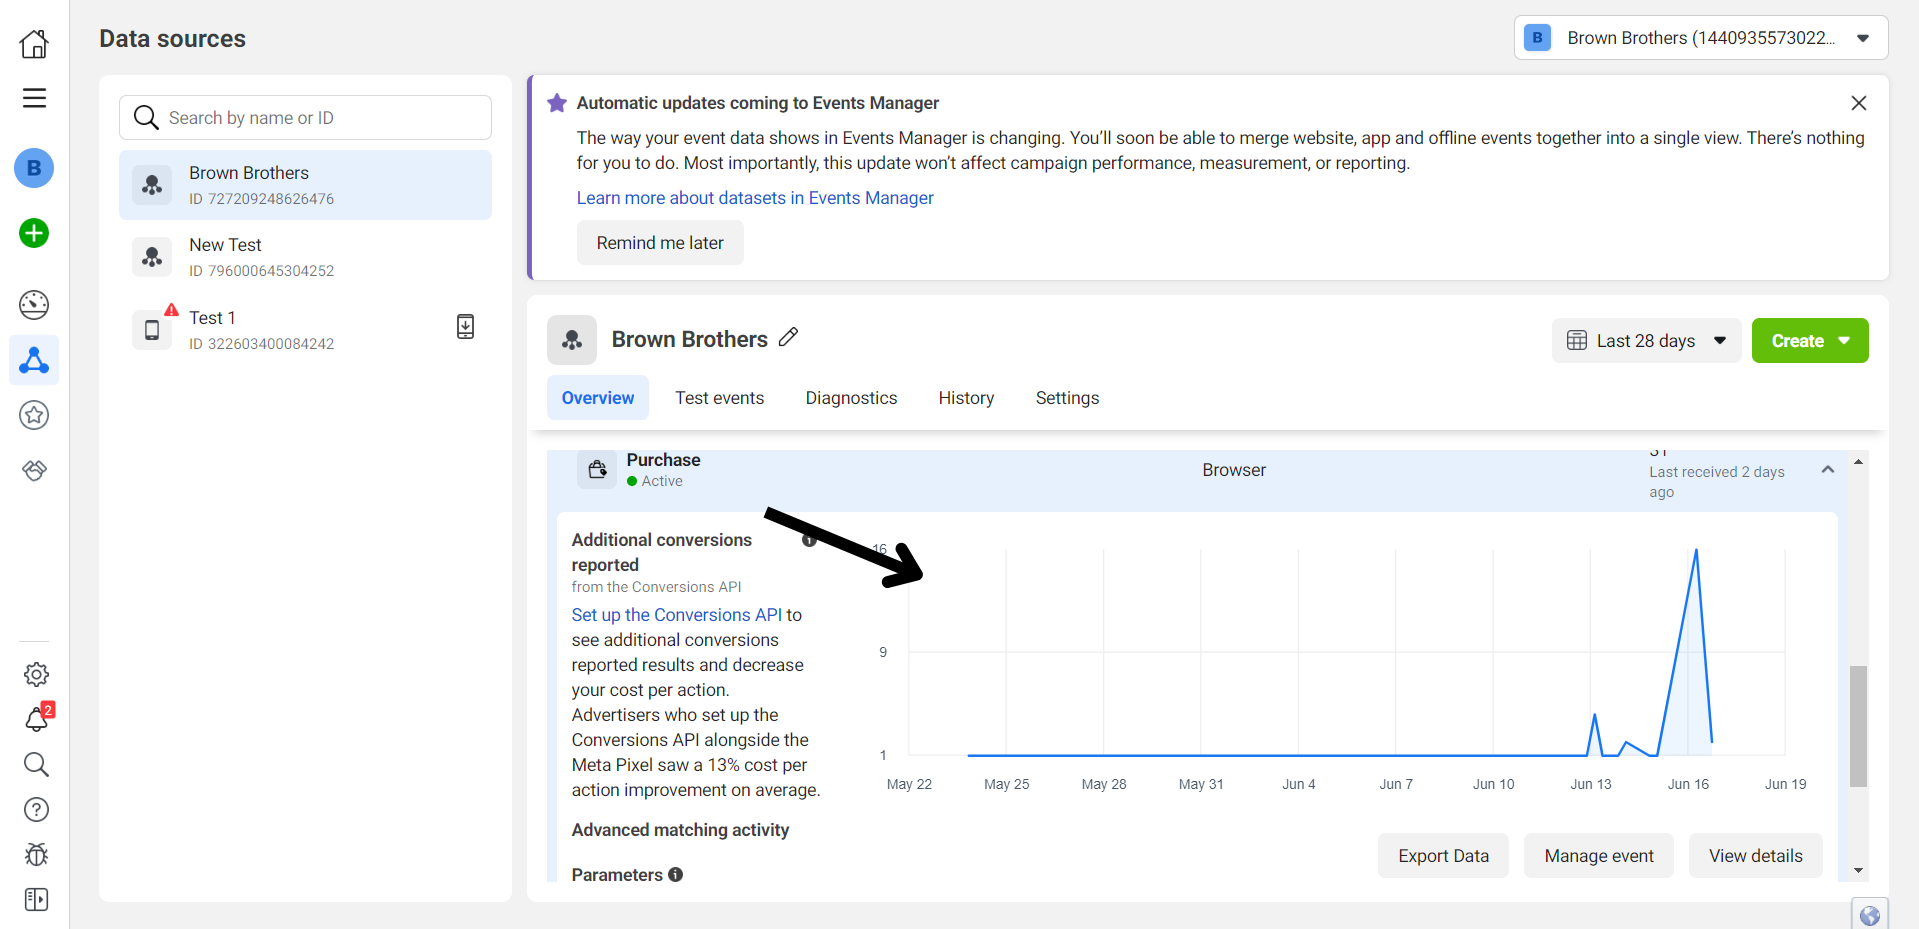Switch to the Settings tab
This screenshot has width=1919, height=929.
click(x=1067, y=398)
